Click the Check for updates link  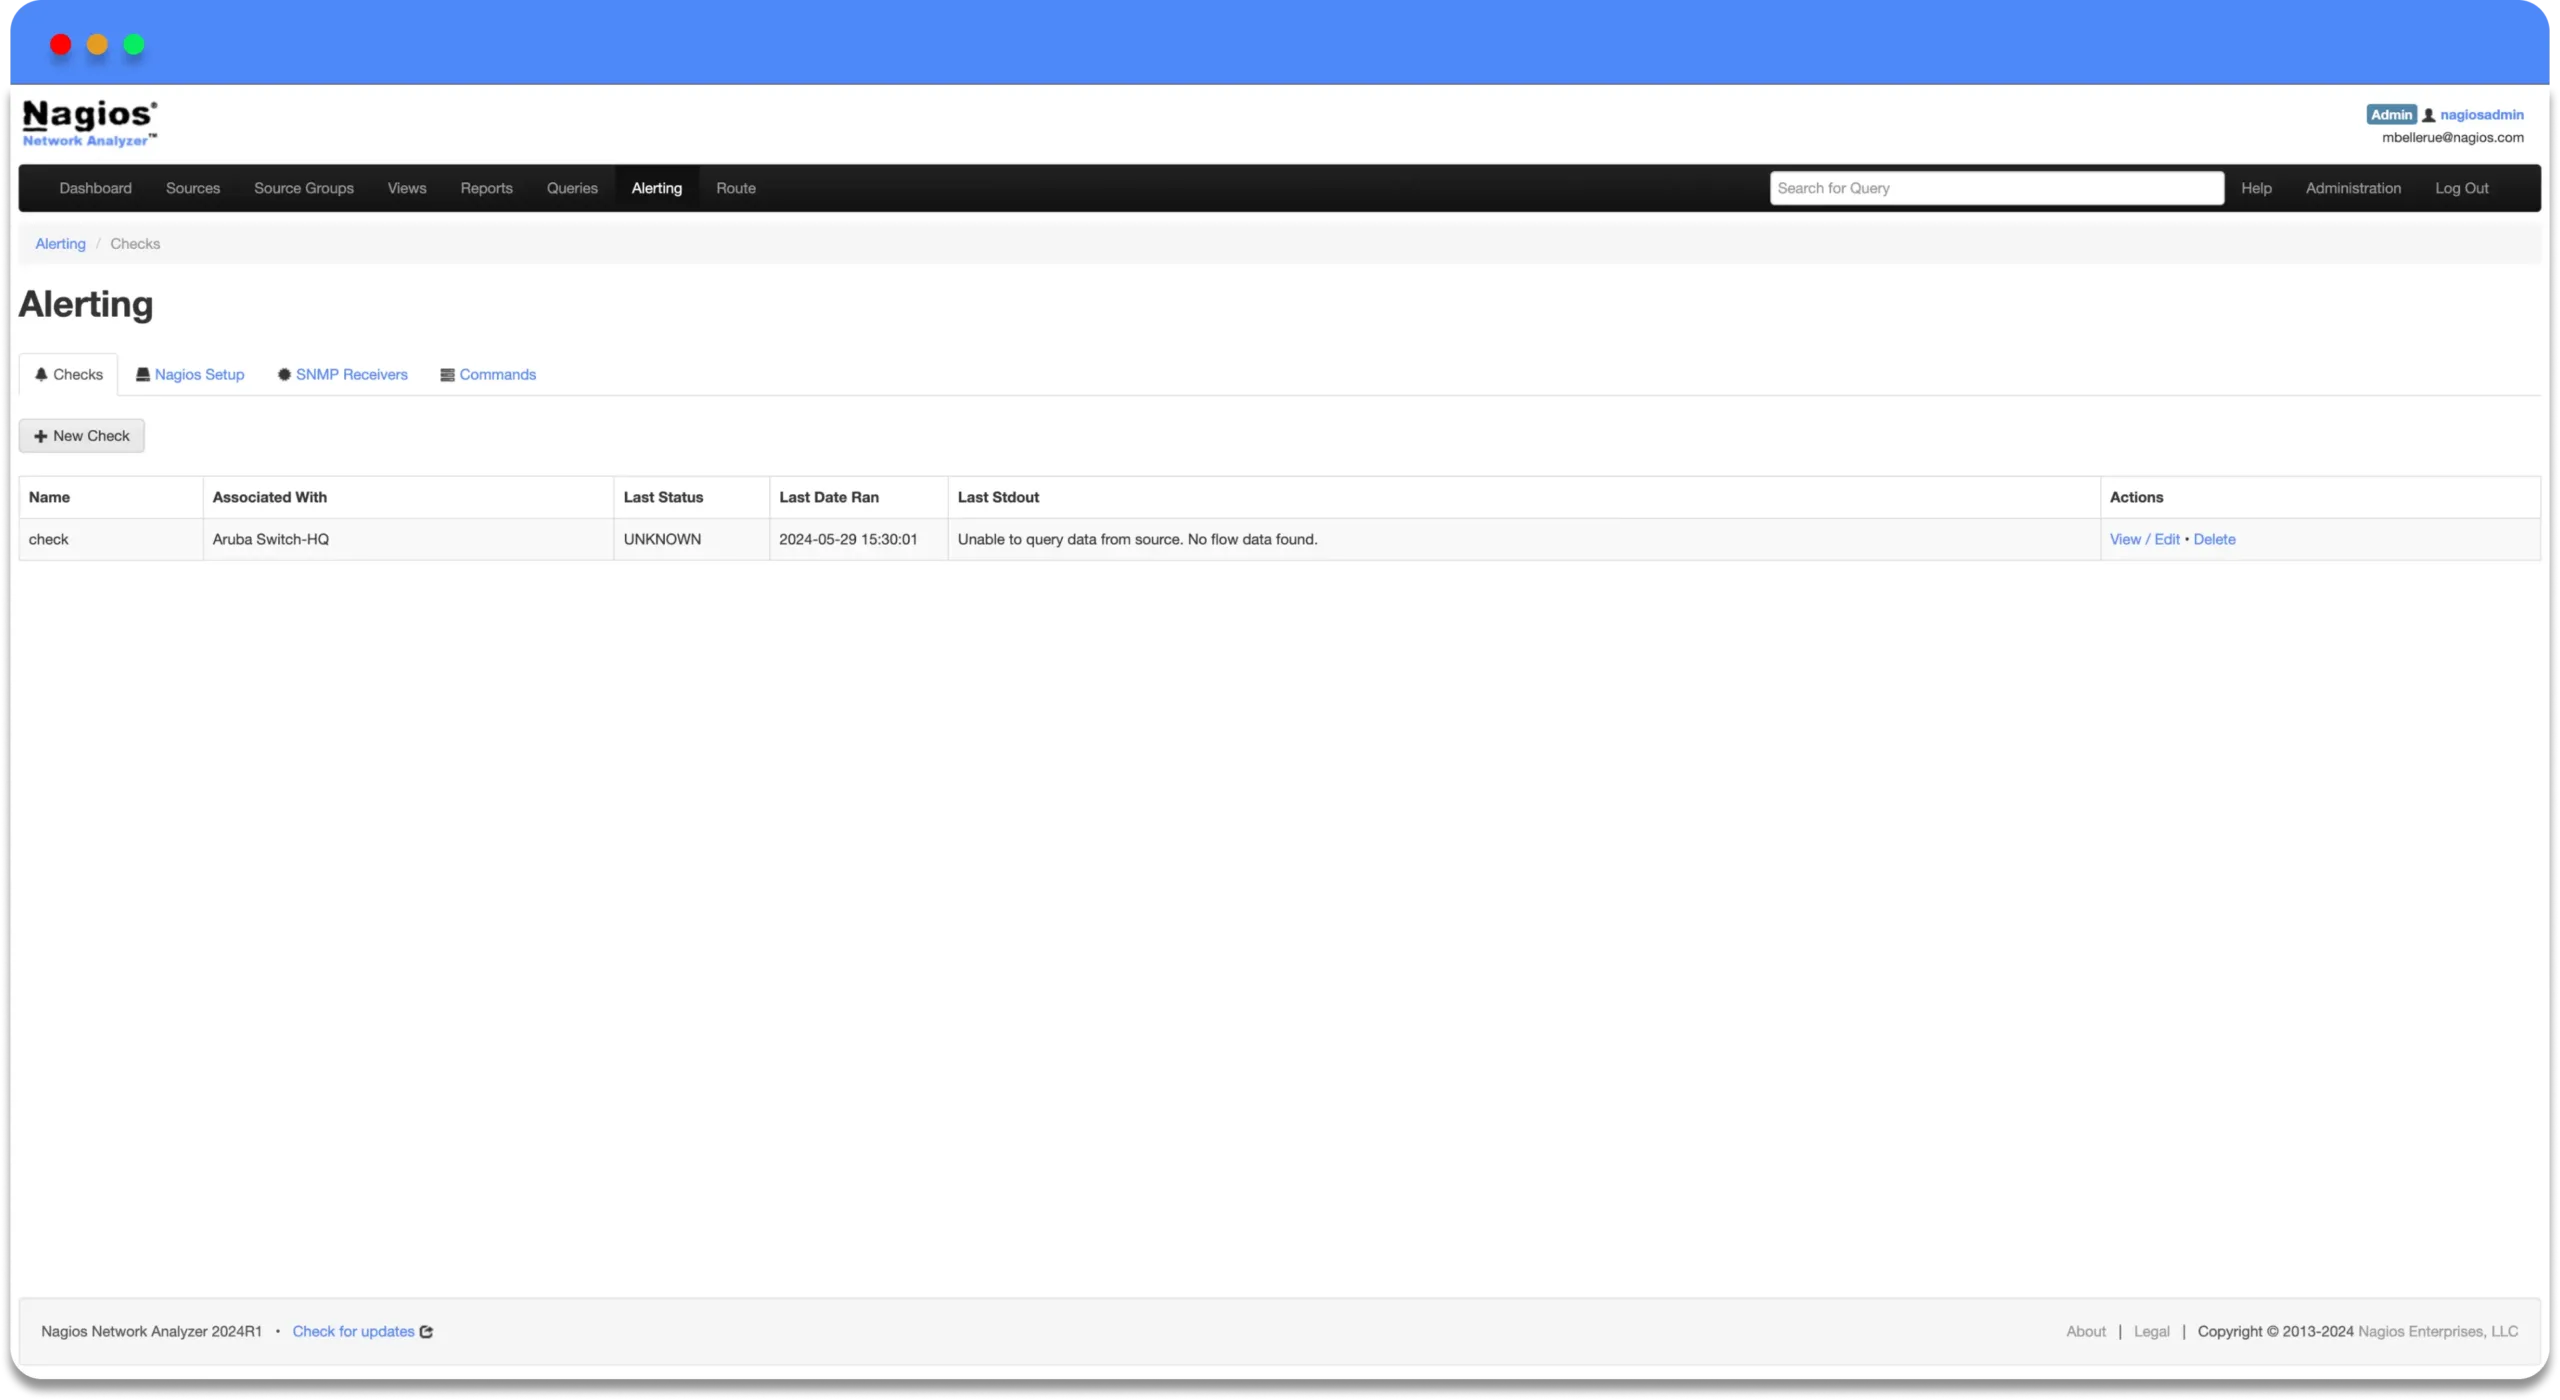pos(353,1331)
